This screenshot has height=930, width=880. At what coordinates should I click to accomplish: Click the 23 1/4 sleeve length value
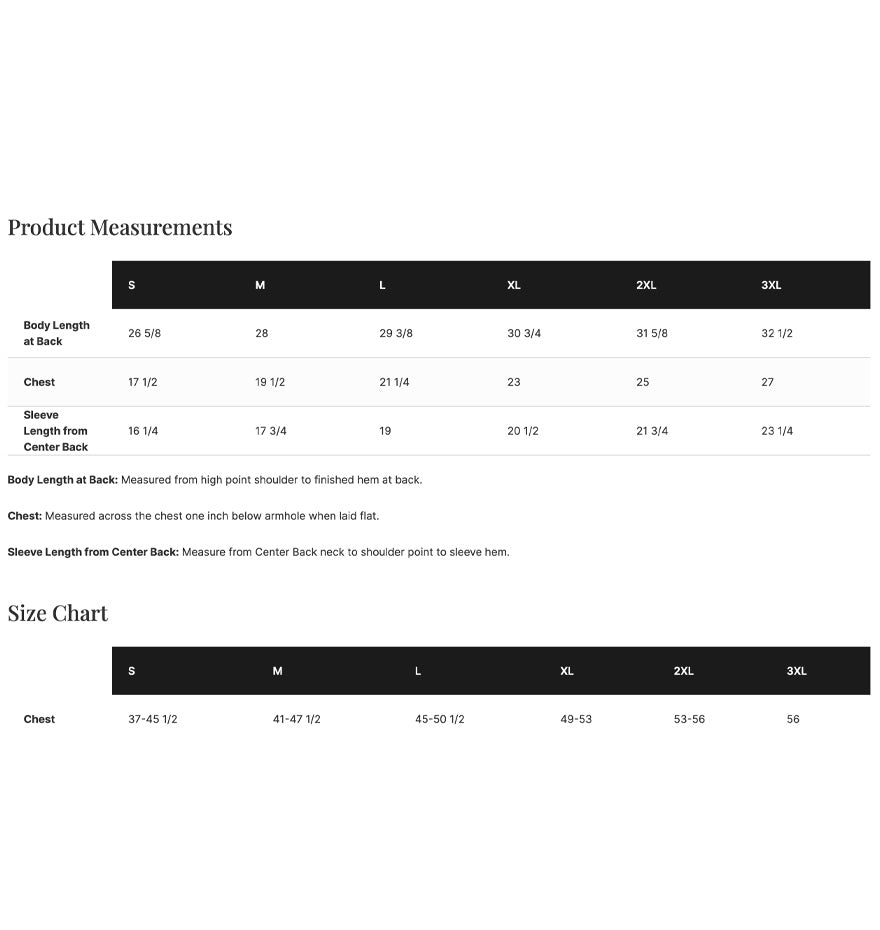pyautogui.click(x=777, y=431)
